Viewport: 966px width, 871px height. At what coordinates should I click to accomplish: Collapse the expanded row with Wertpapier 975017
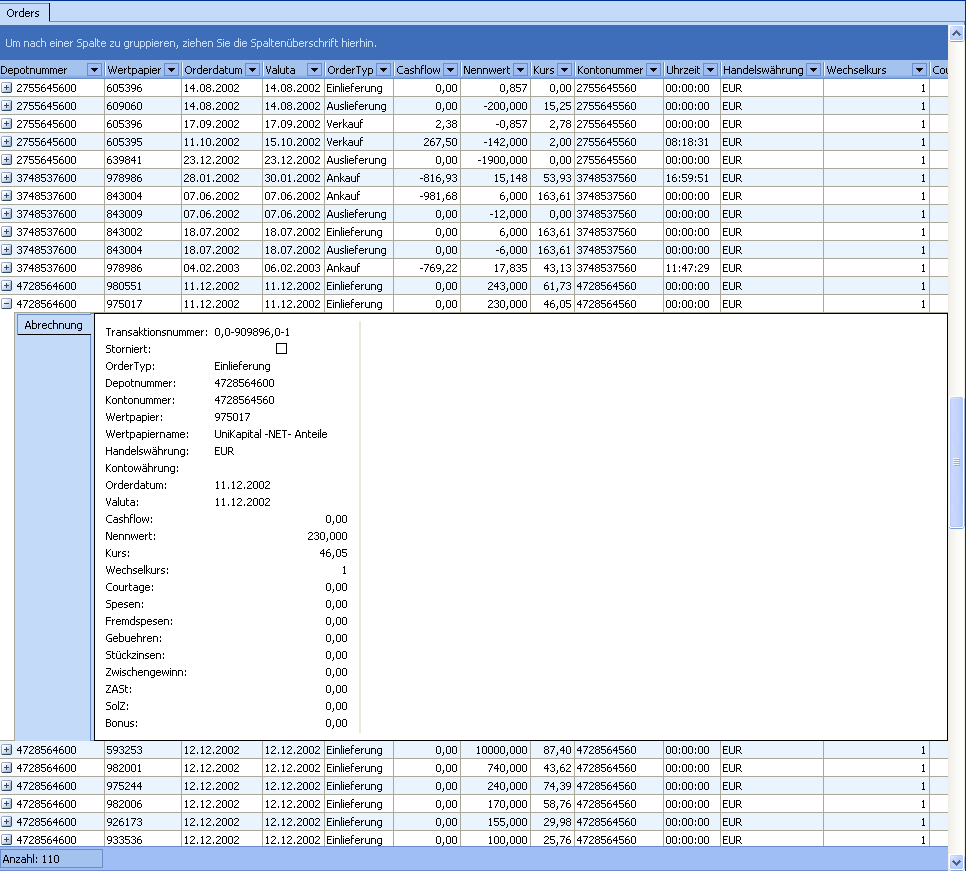click(x=7, y=304)
